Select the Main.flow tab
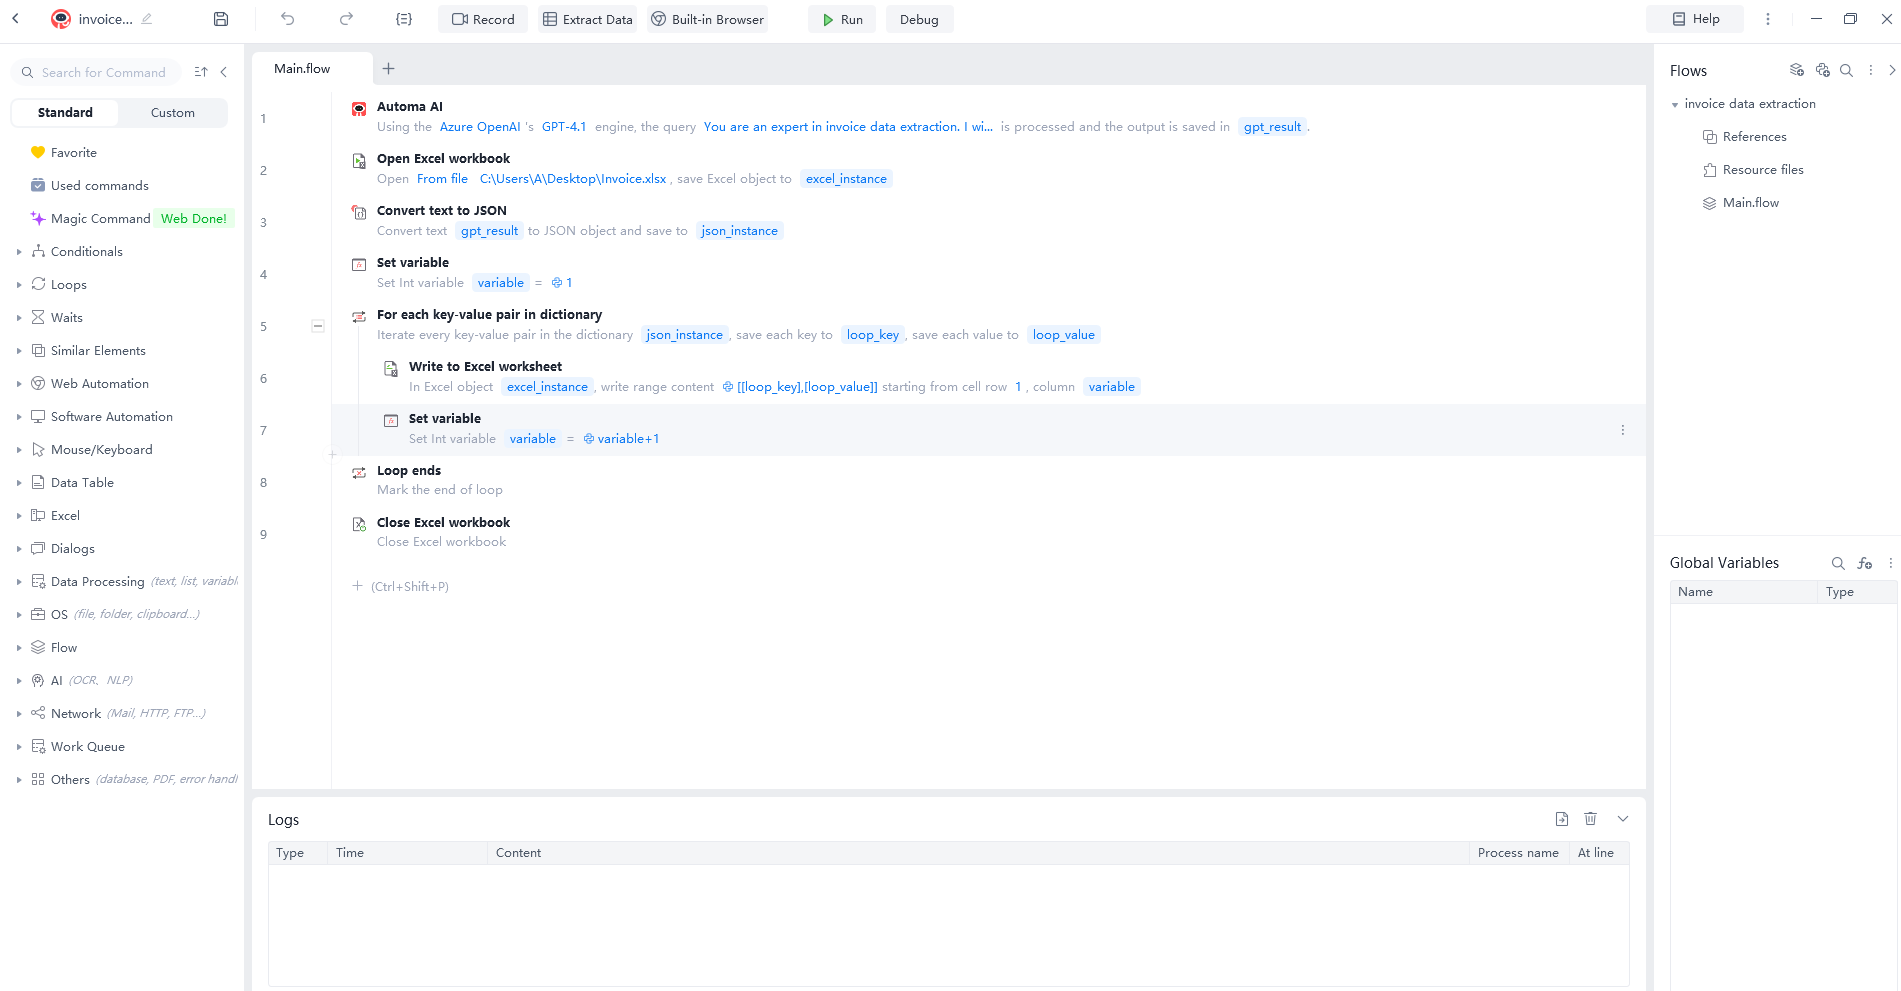1901x991 pixels. (x=302, y=68)
